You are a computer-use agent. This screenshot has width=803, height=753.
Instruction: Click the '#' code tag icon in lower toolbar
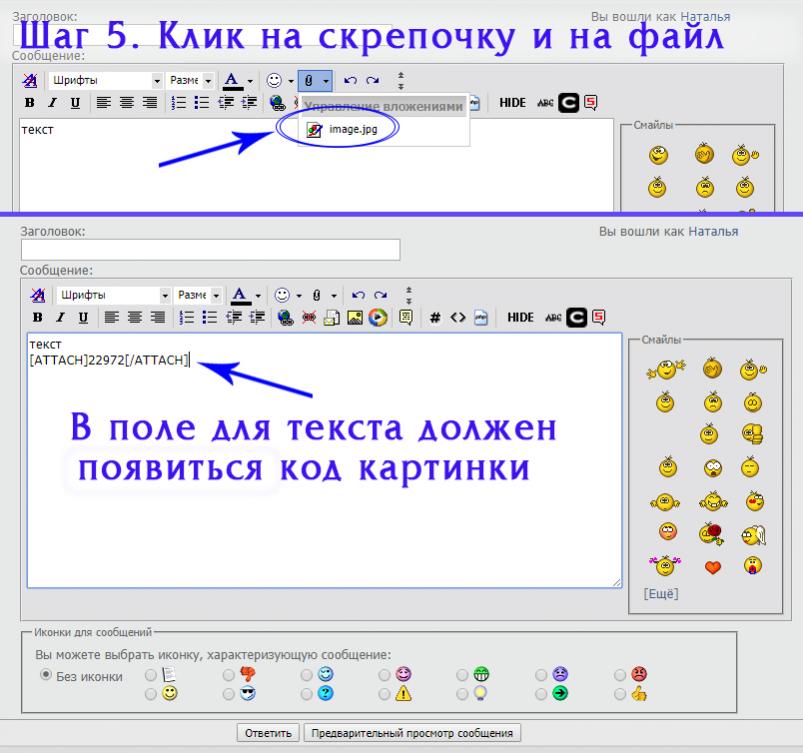(435, 317)
